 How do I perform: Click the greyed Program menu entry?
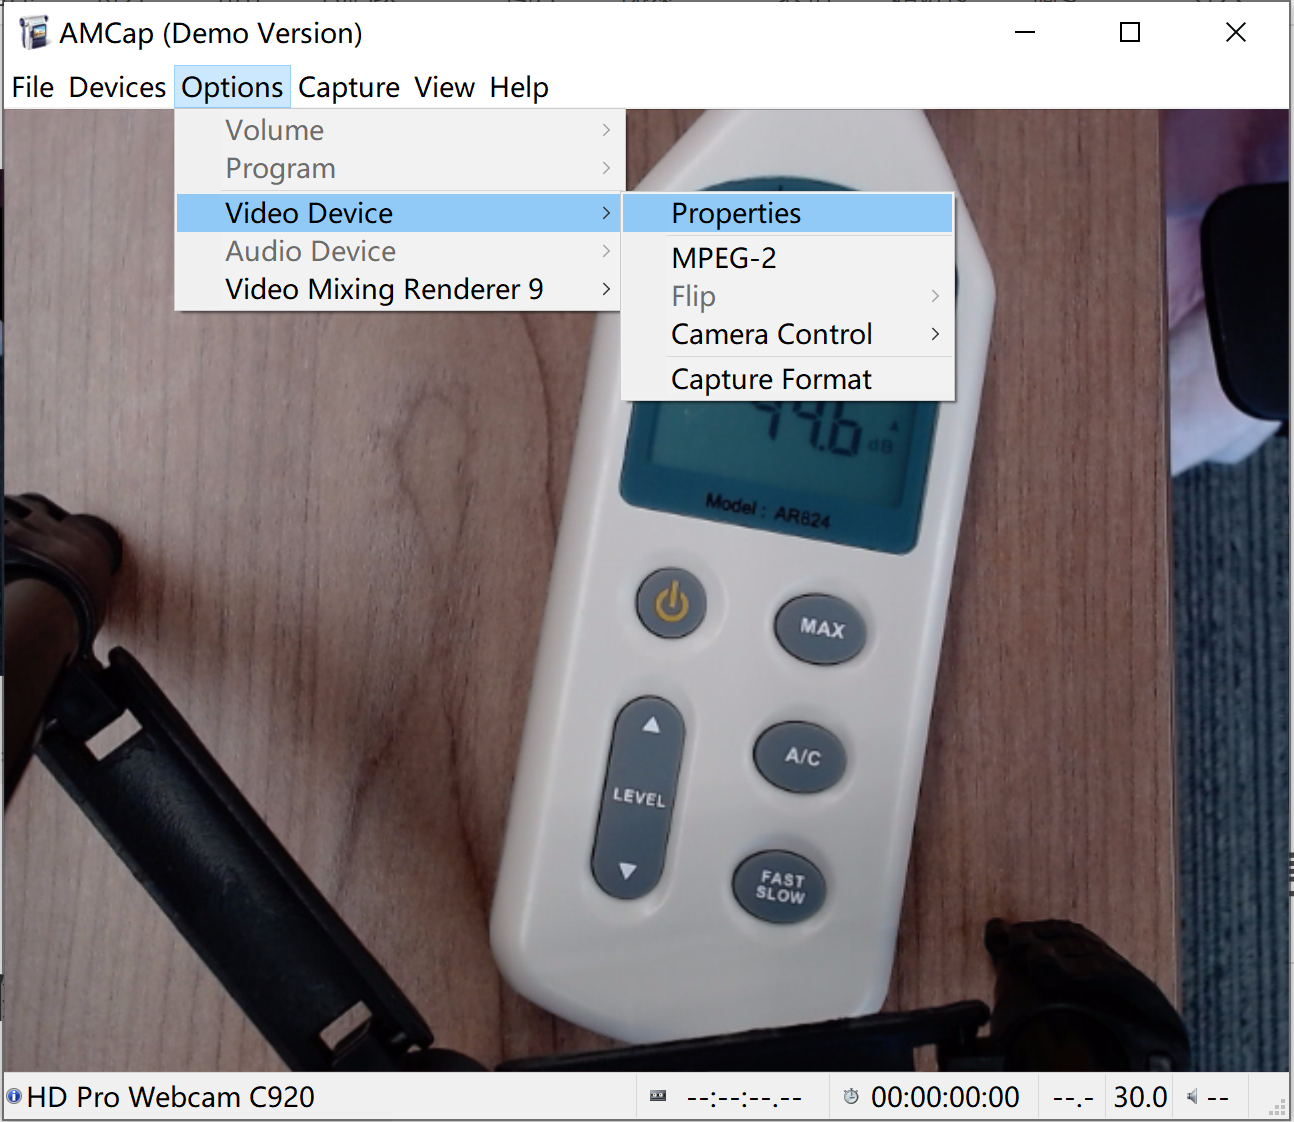[x=398, y=168]
